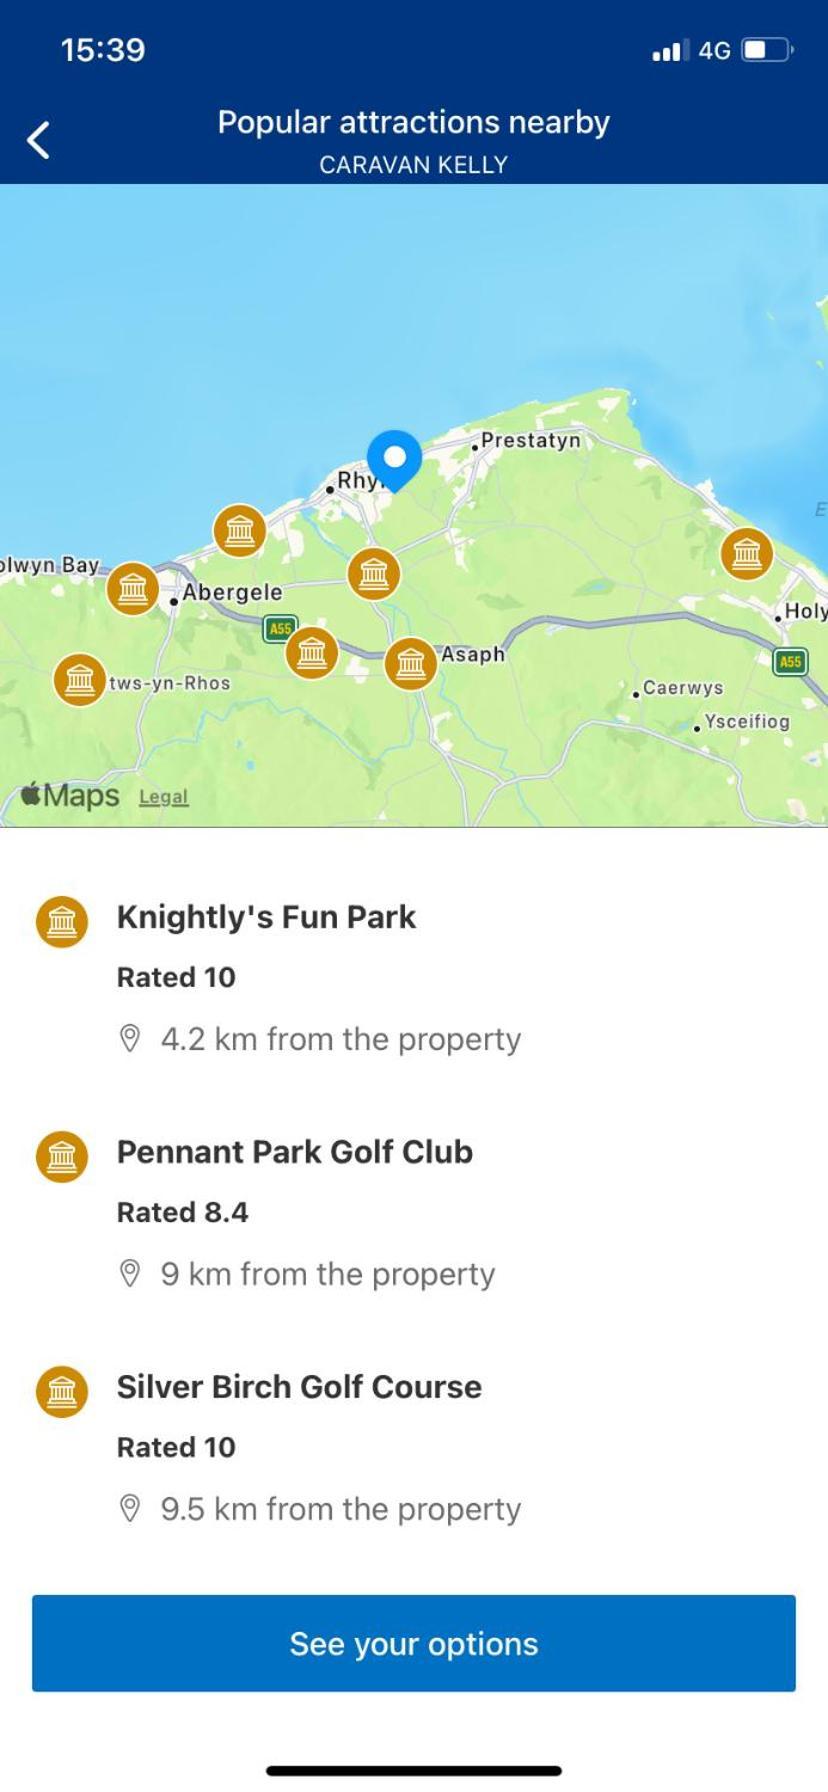Open Pennant Park Golf Club listing
Image resolution: width=828 pixels, height=1792 pixels.
click(414, 1212)
